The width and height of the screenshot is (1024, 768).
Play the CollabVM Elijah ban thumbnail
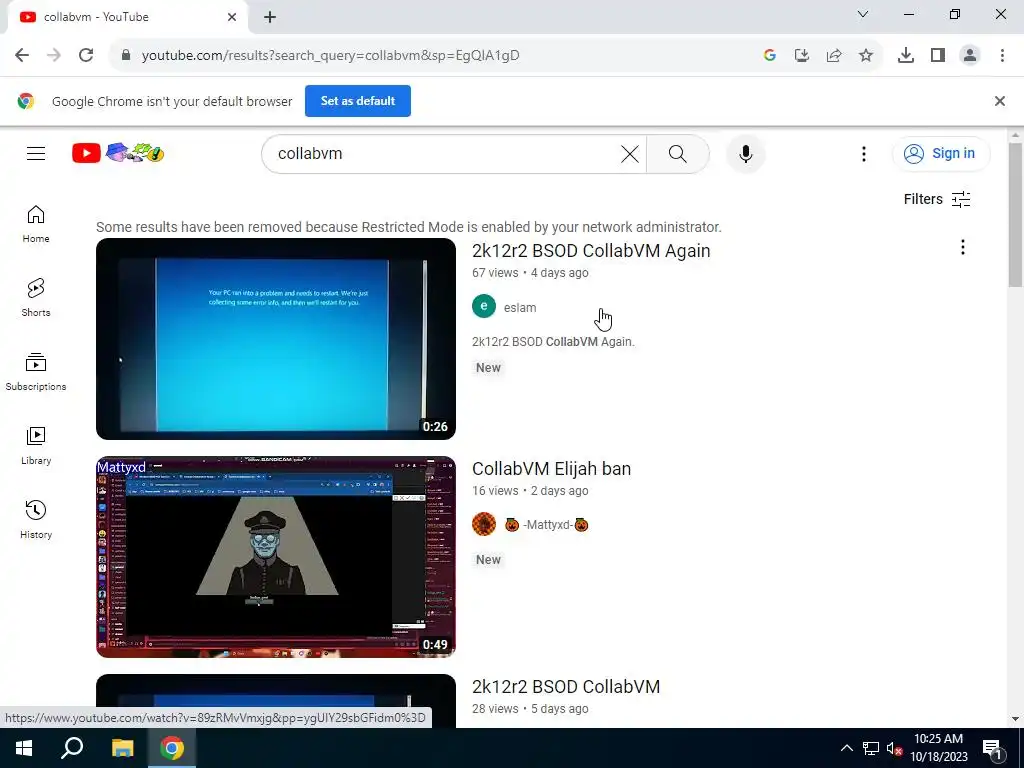(x=276, y=557)
